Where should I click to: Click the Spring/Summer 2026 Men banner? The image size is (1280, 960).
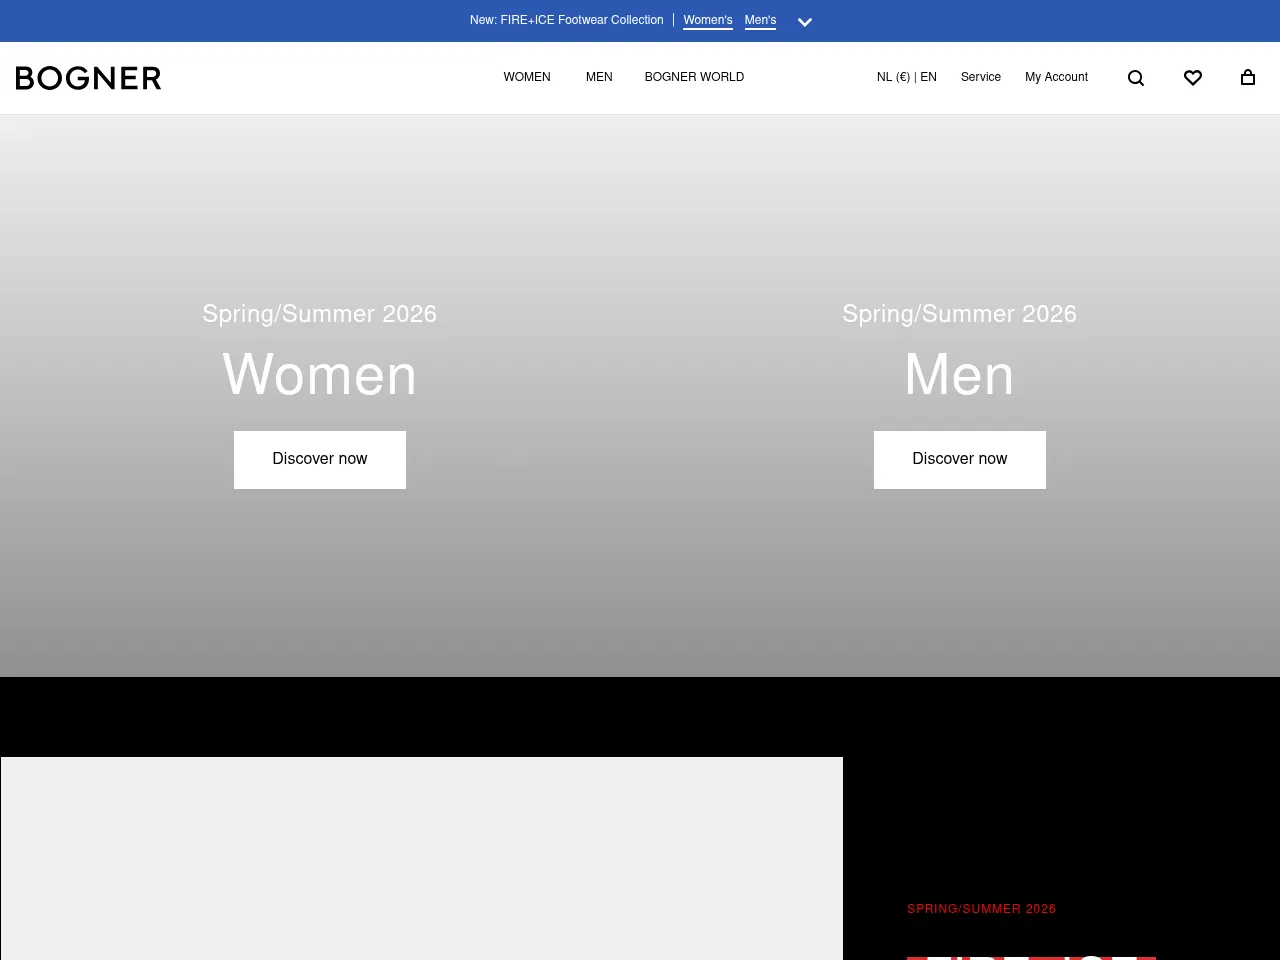click(x=959, y=375)
